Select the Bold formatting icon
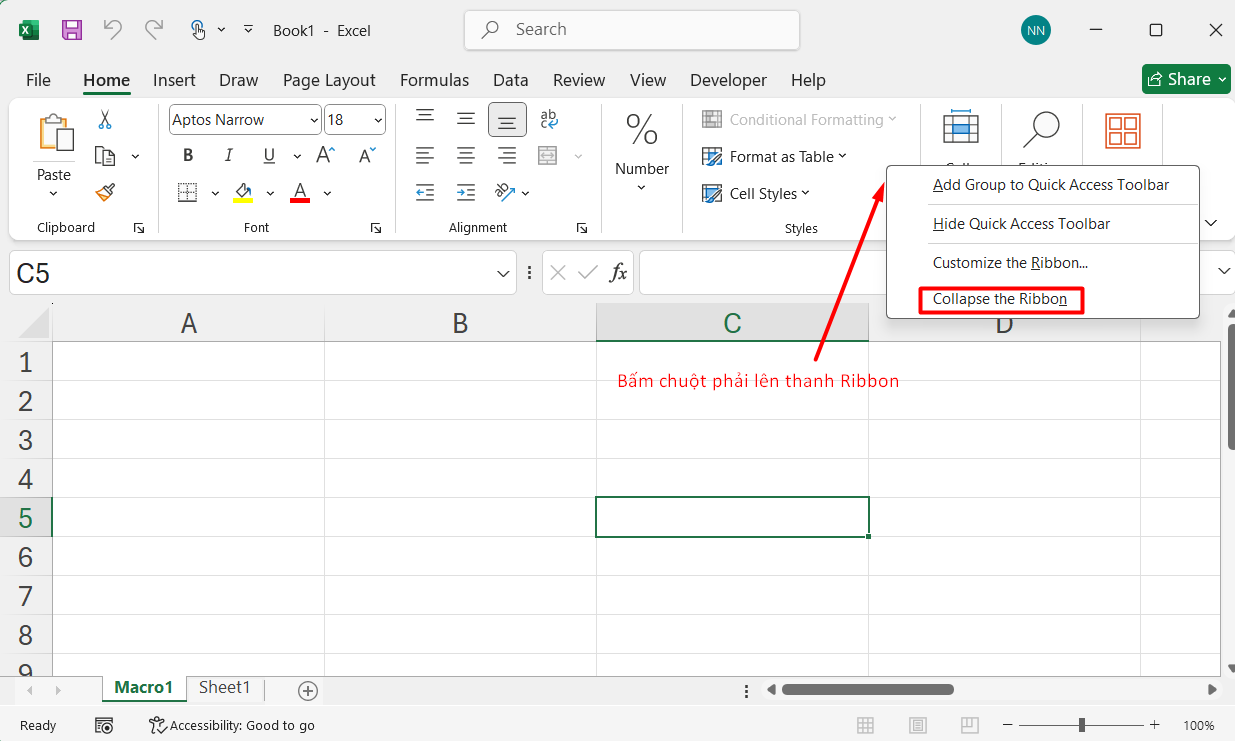This screenshot has width=1235, height=741. coord(187,155)
